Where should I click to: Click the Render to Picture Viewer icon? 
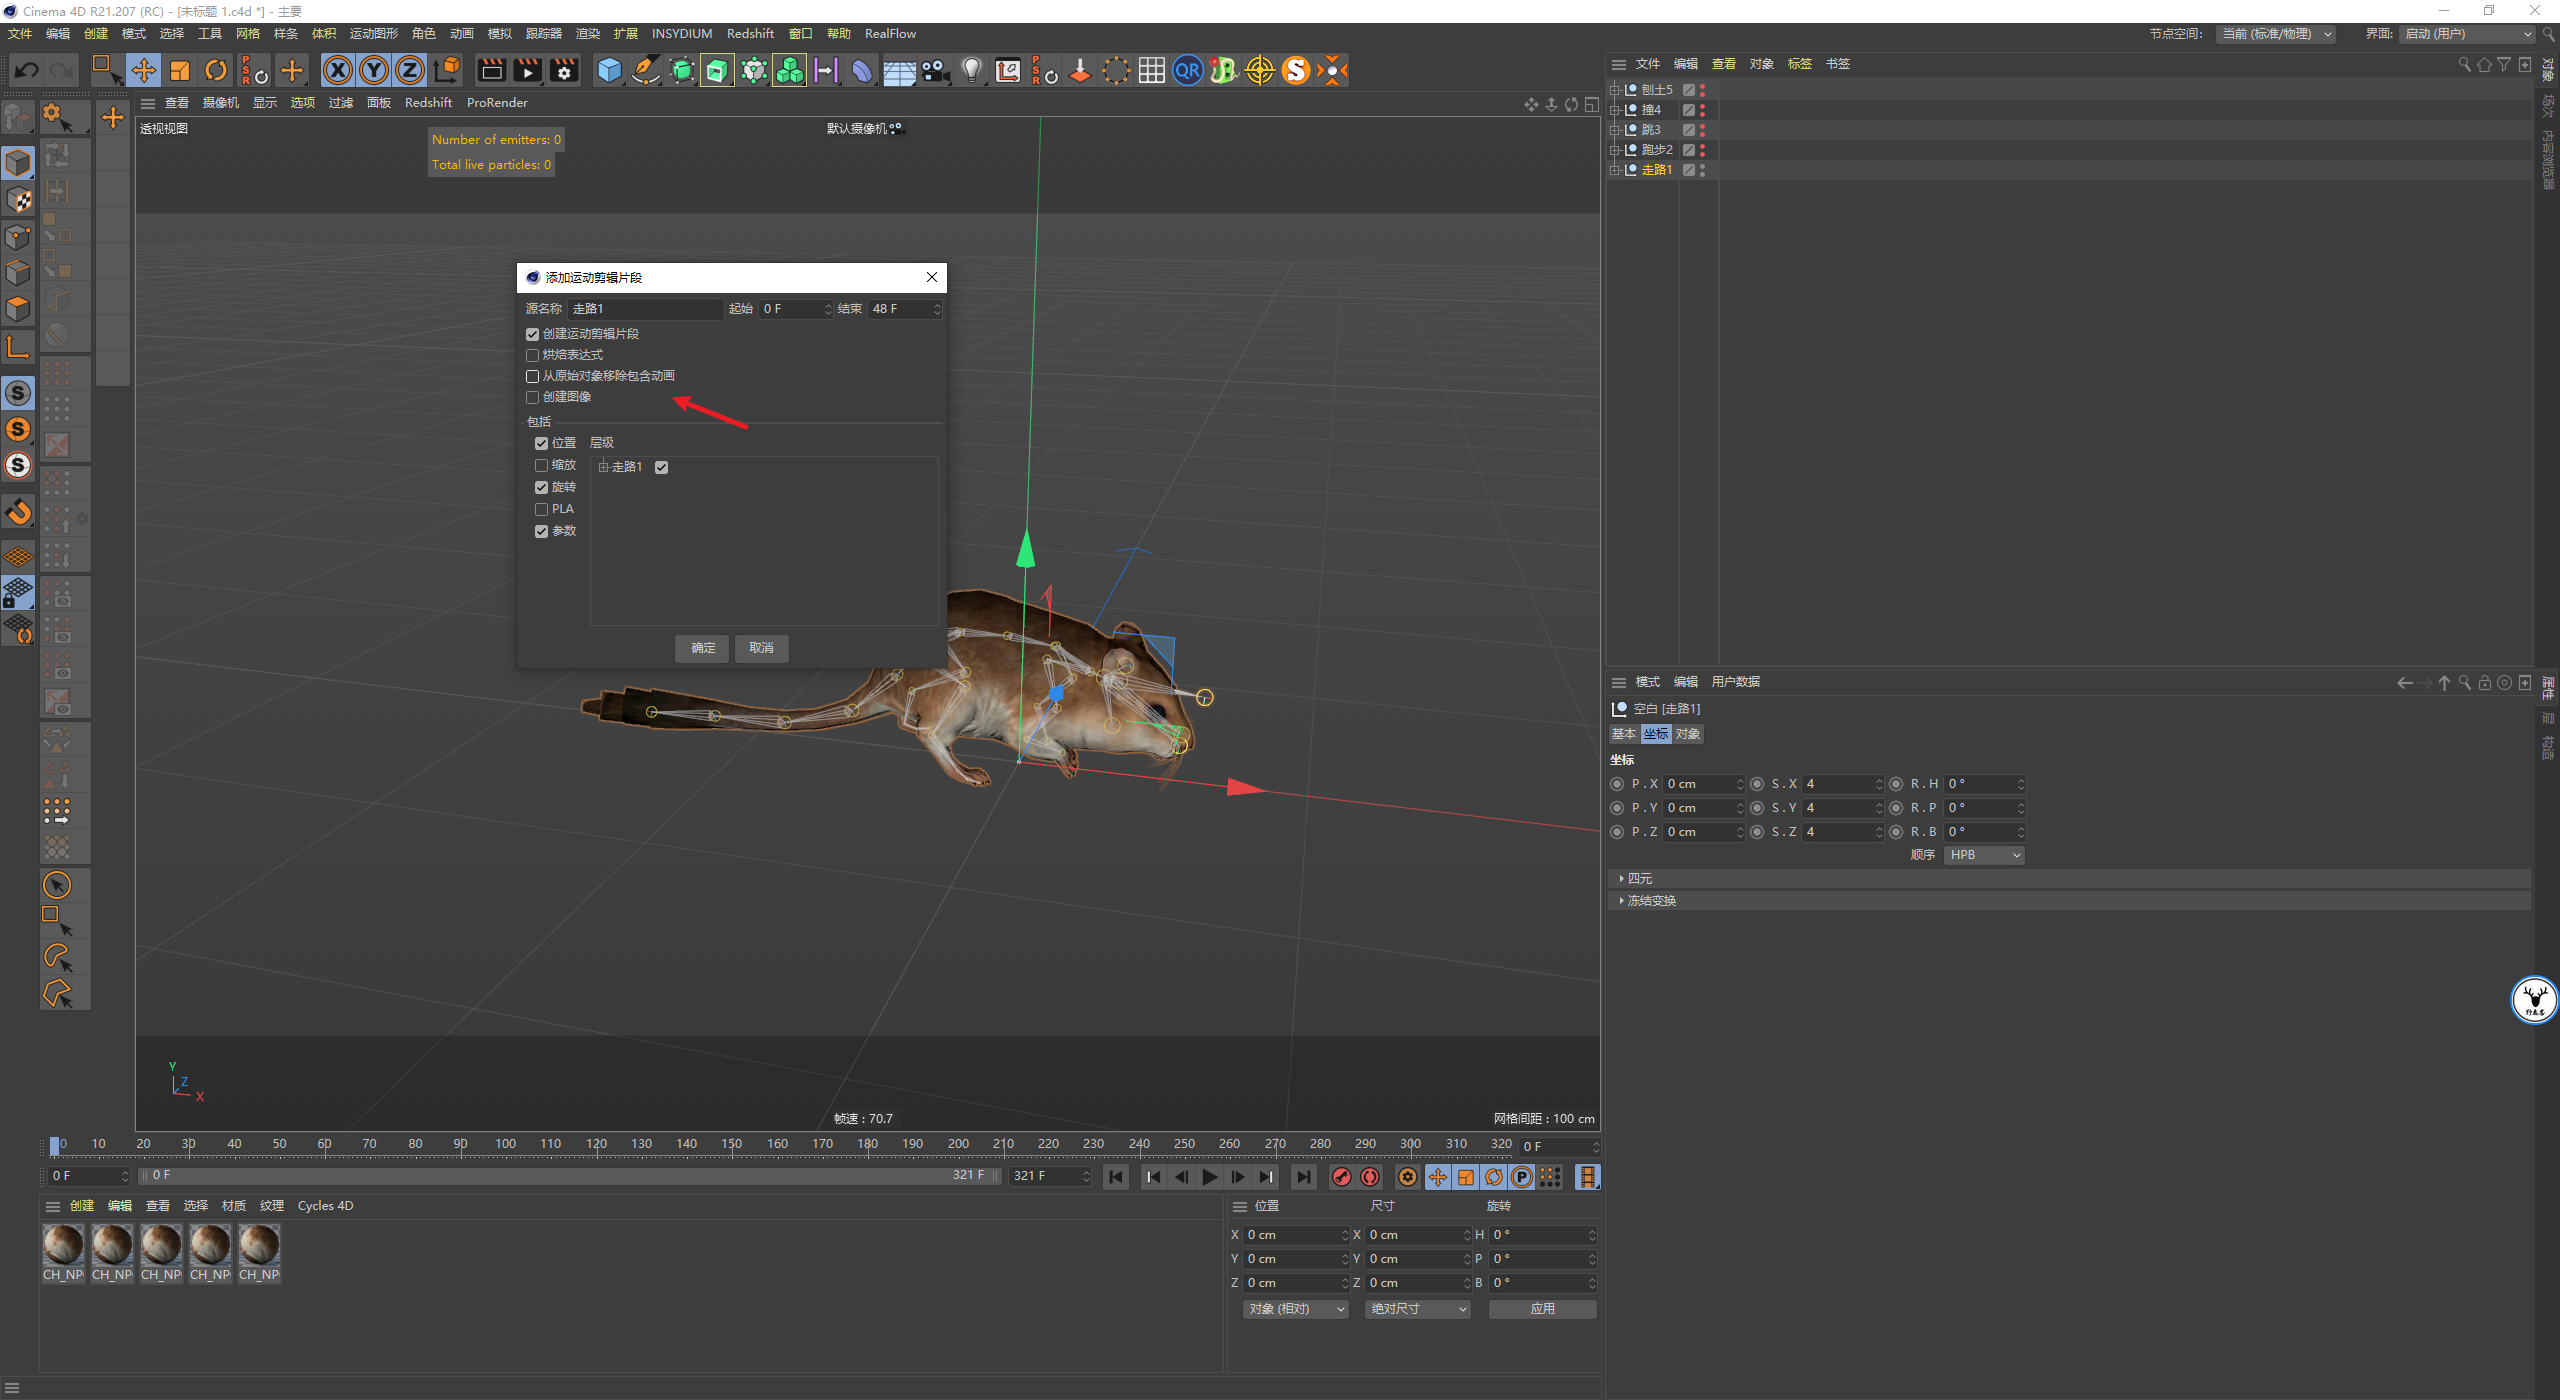coord(527,70)
